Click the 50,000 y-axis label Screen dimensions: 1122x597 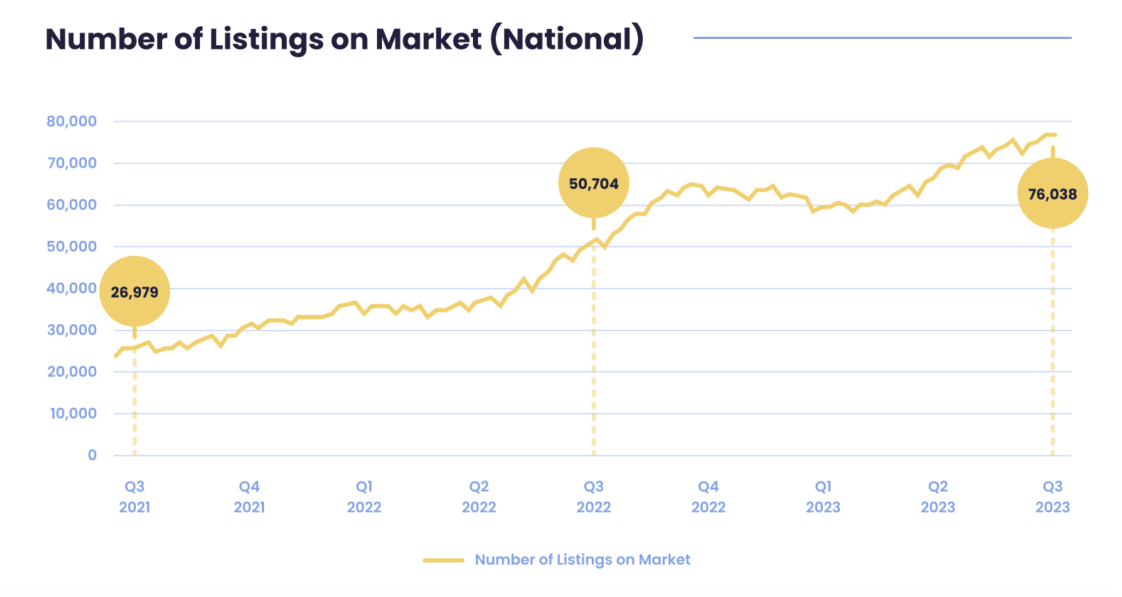pos(71,246)
